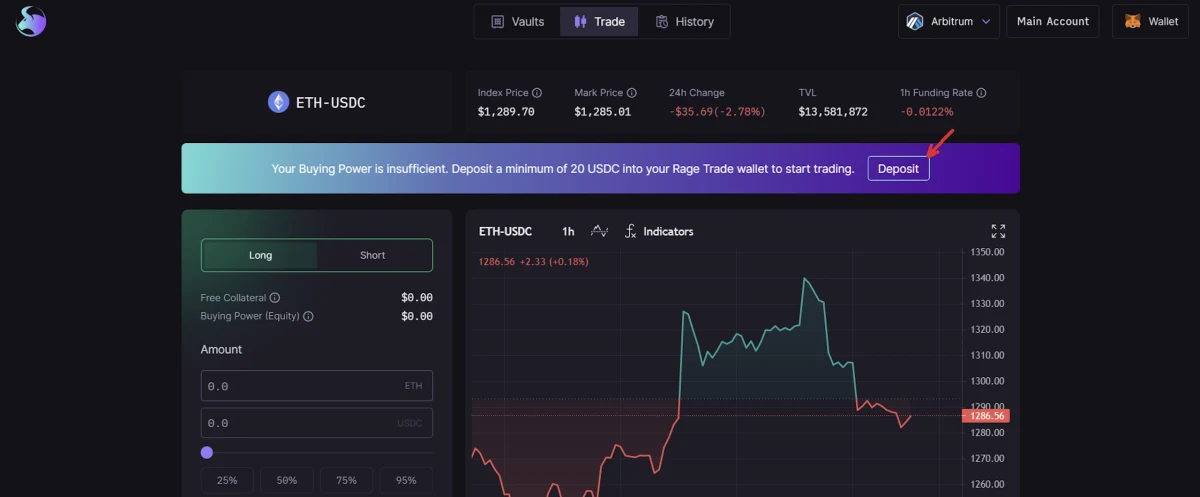Open the Indicators fx menu
1200x497 pixels.
[659, 231]
